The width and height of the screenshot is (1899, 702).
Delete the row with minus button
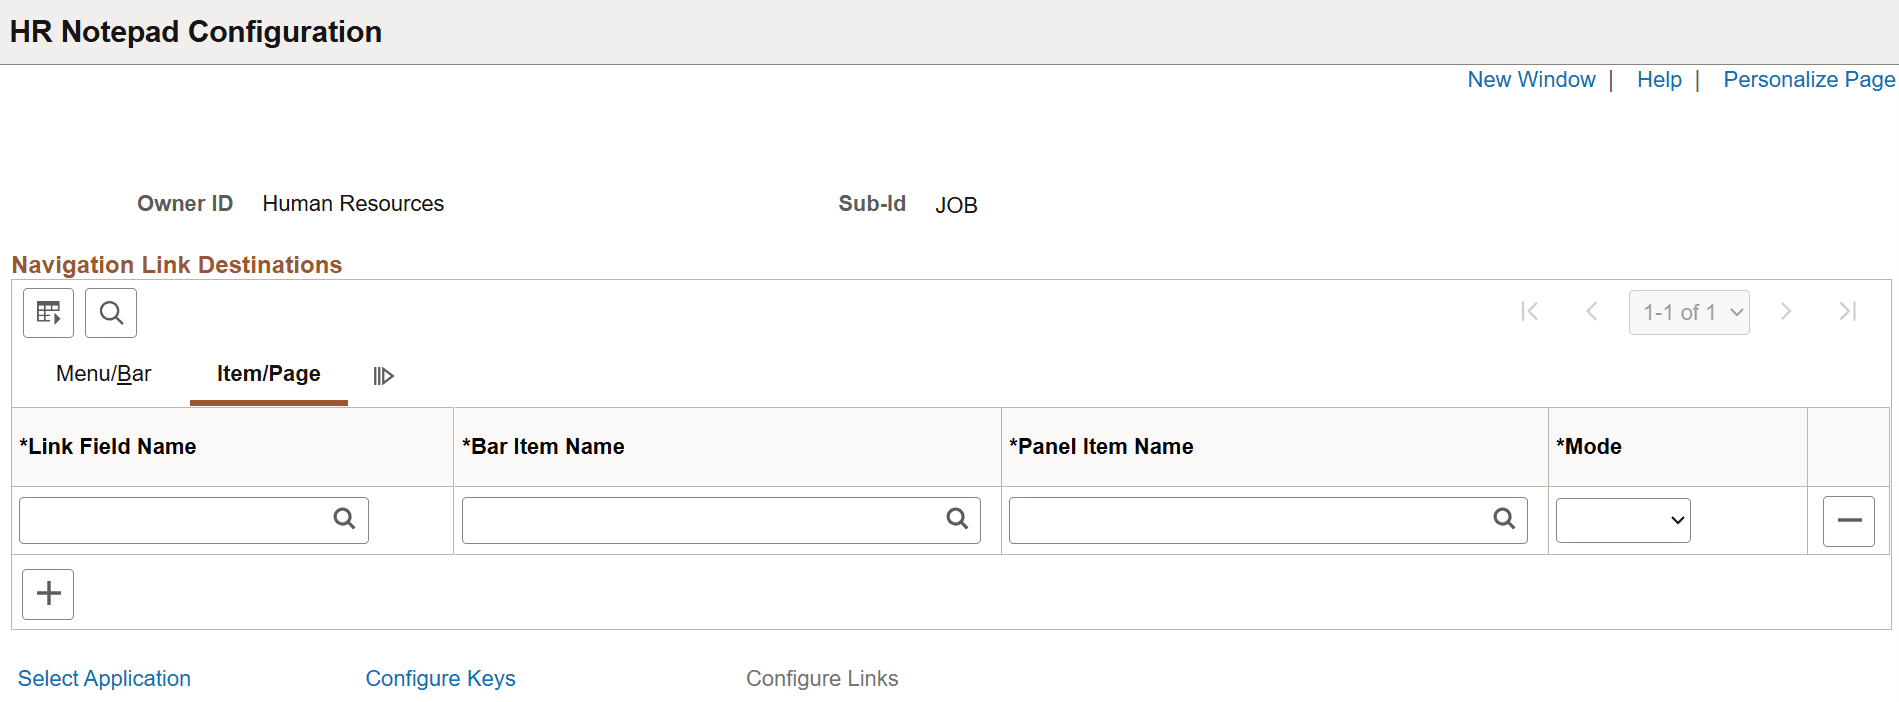1848,521
